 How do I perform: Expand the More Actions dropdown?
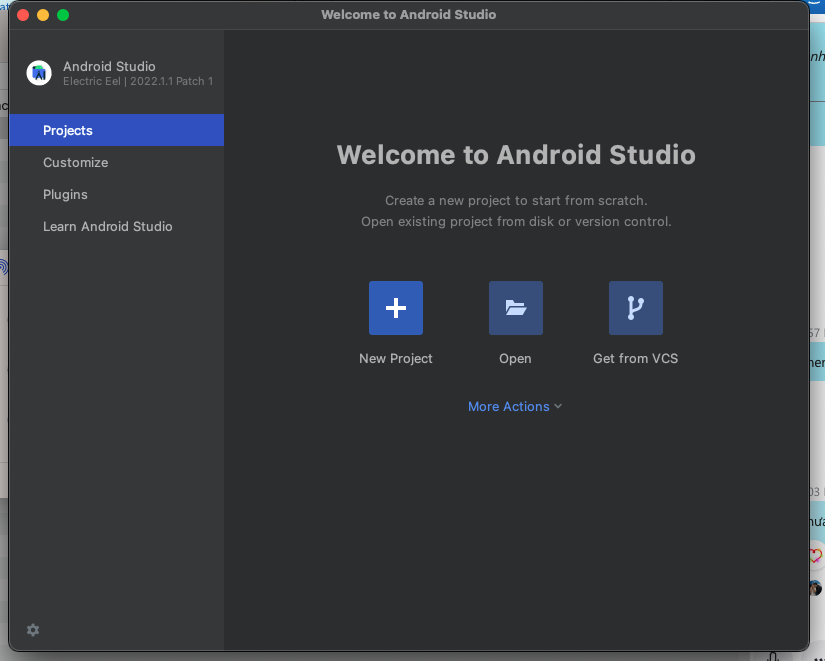(509, 406)
